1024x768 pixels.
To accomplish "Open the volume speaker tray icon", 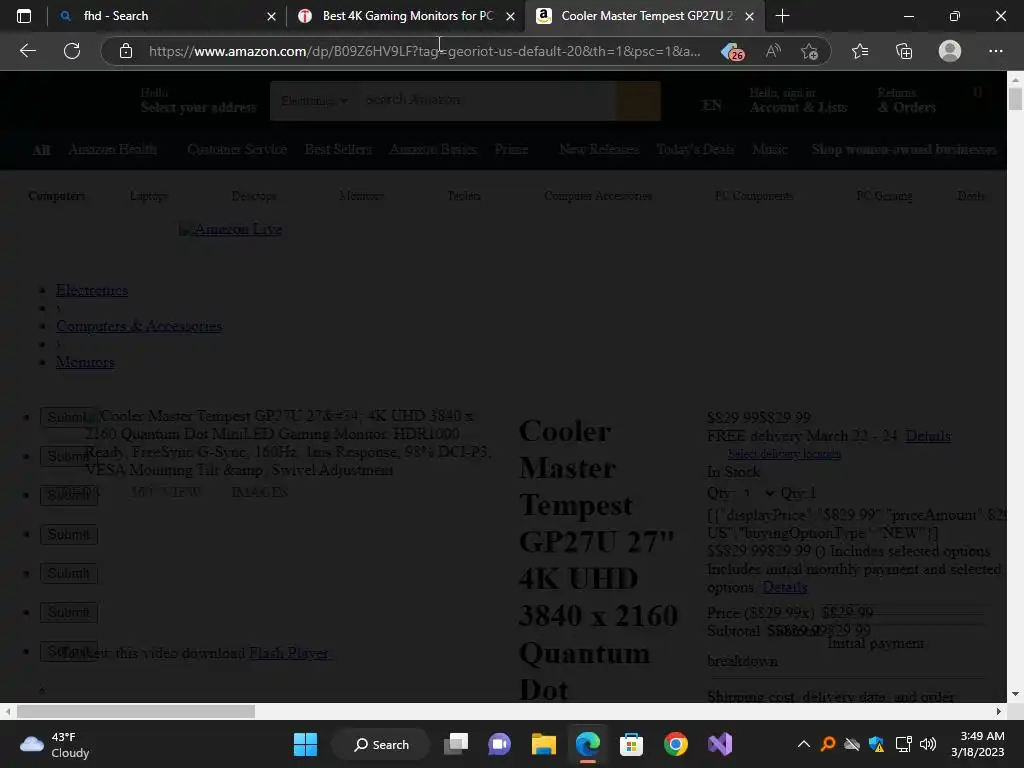I will [927, 744].
